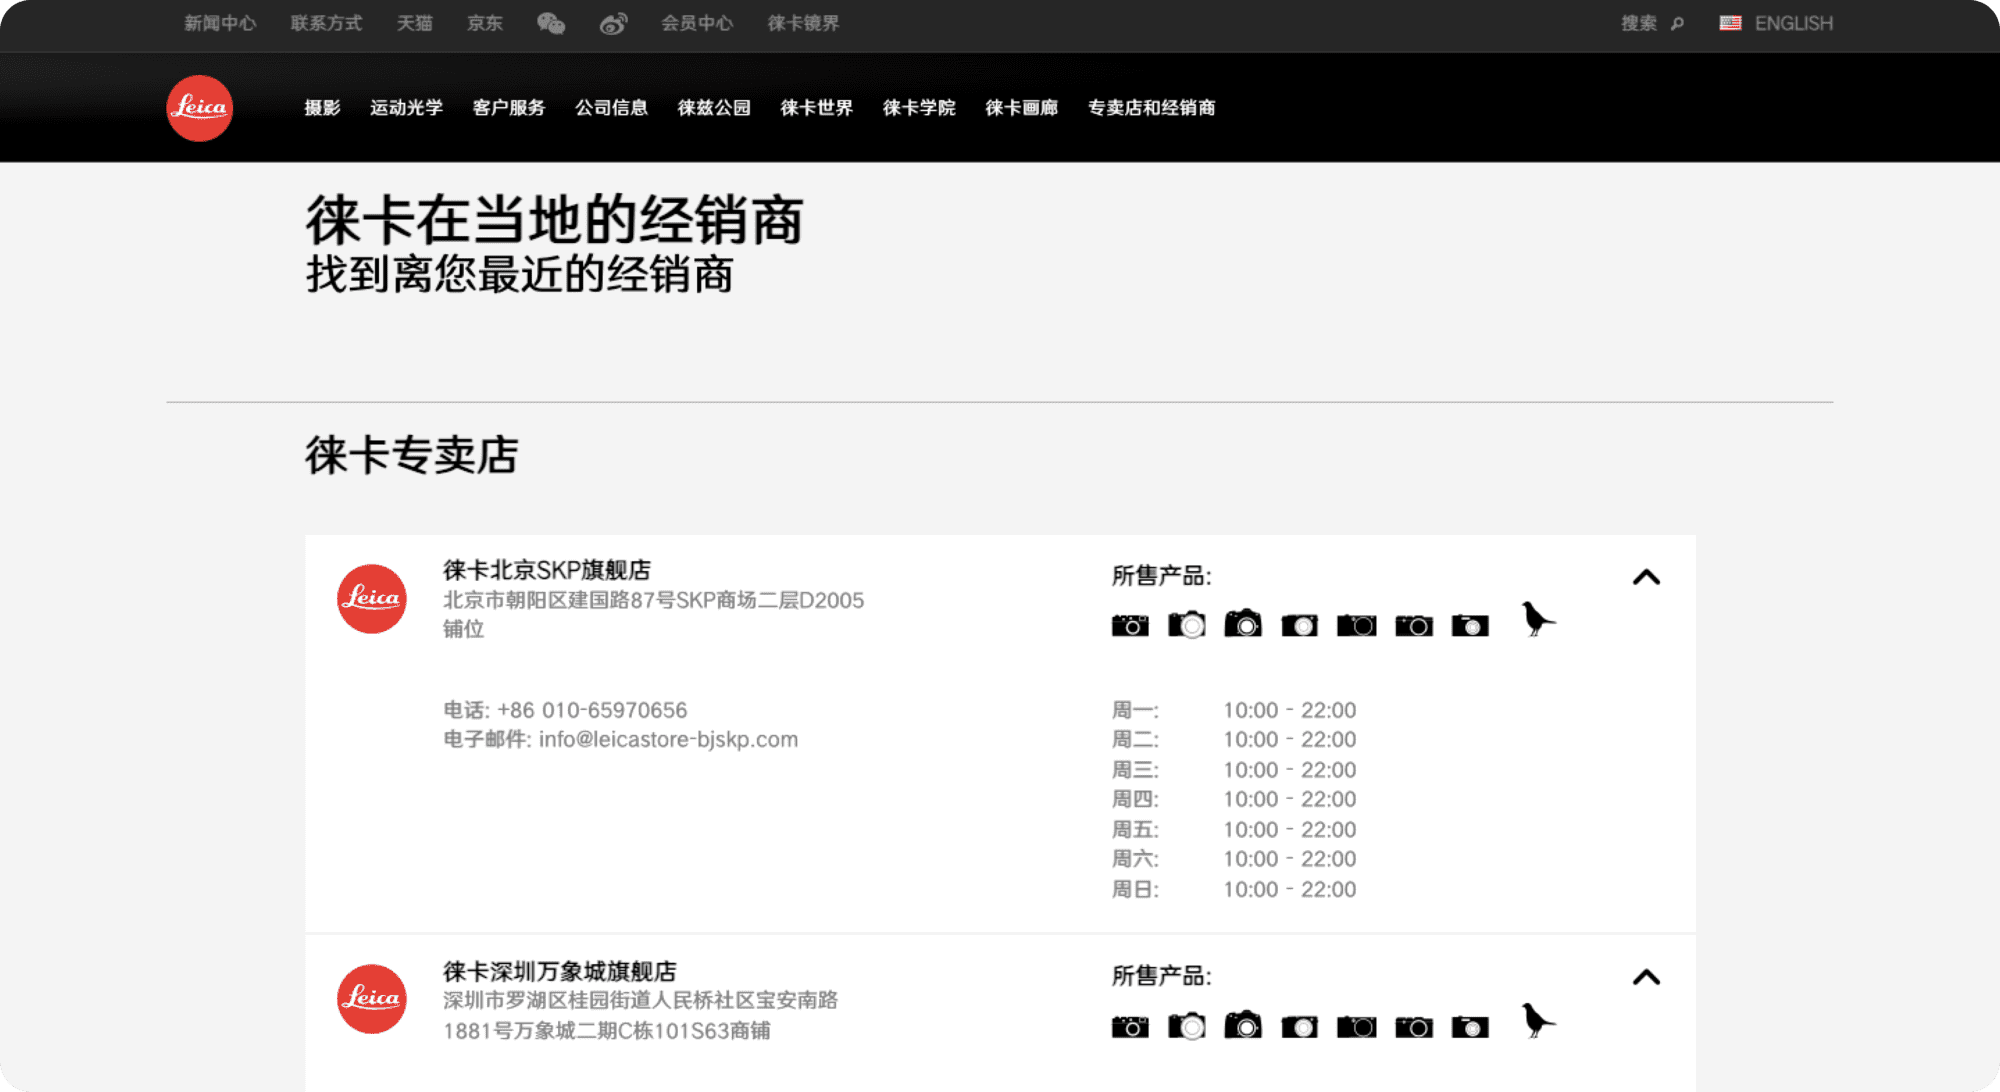Visit the 天猫 store link

point(415,23)
